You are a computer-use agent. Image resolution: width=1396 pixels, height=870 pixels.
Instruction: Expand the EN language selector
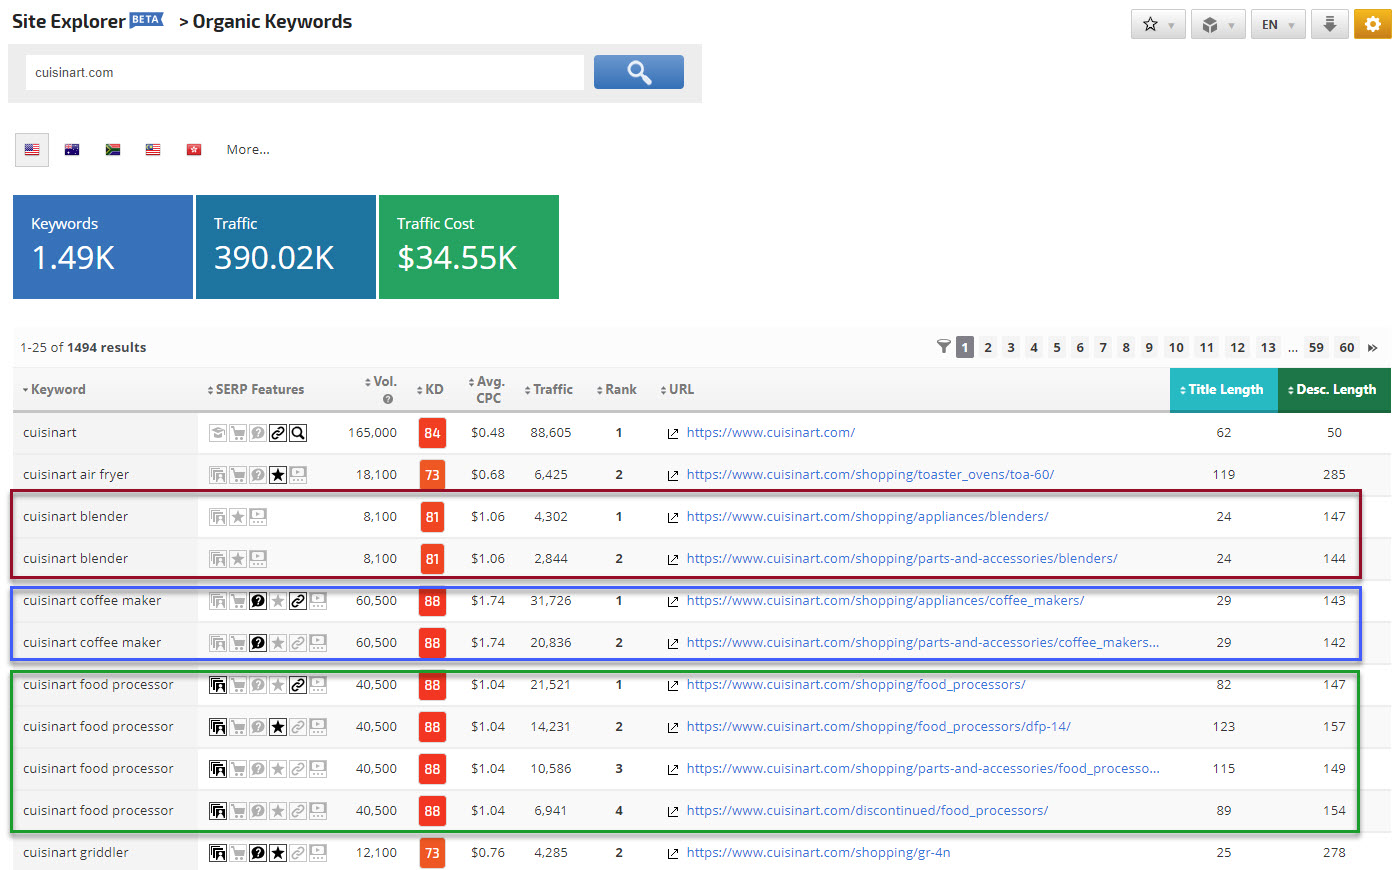tap(1277, 25)
